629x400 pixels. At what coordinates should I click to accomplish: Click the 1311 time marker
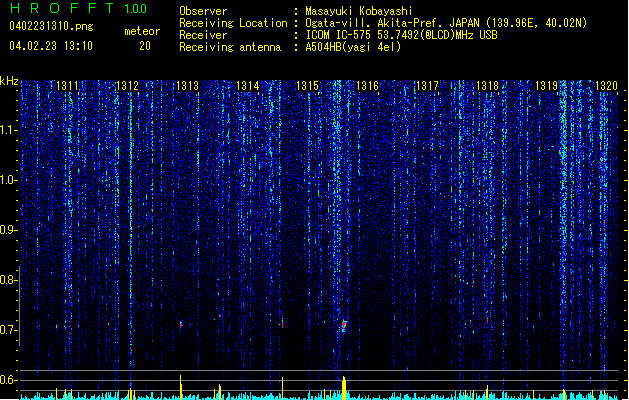pyautogui.click(x=67, y=86)
